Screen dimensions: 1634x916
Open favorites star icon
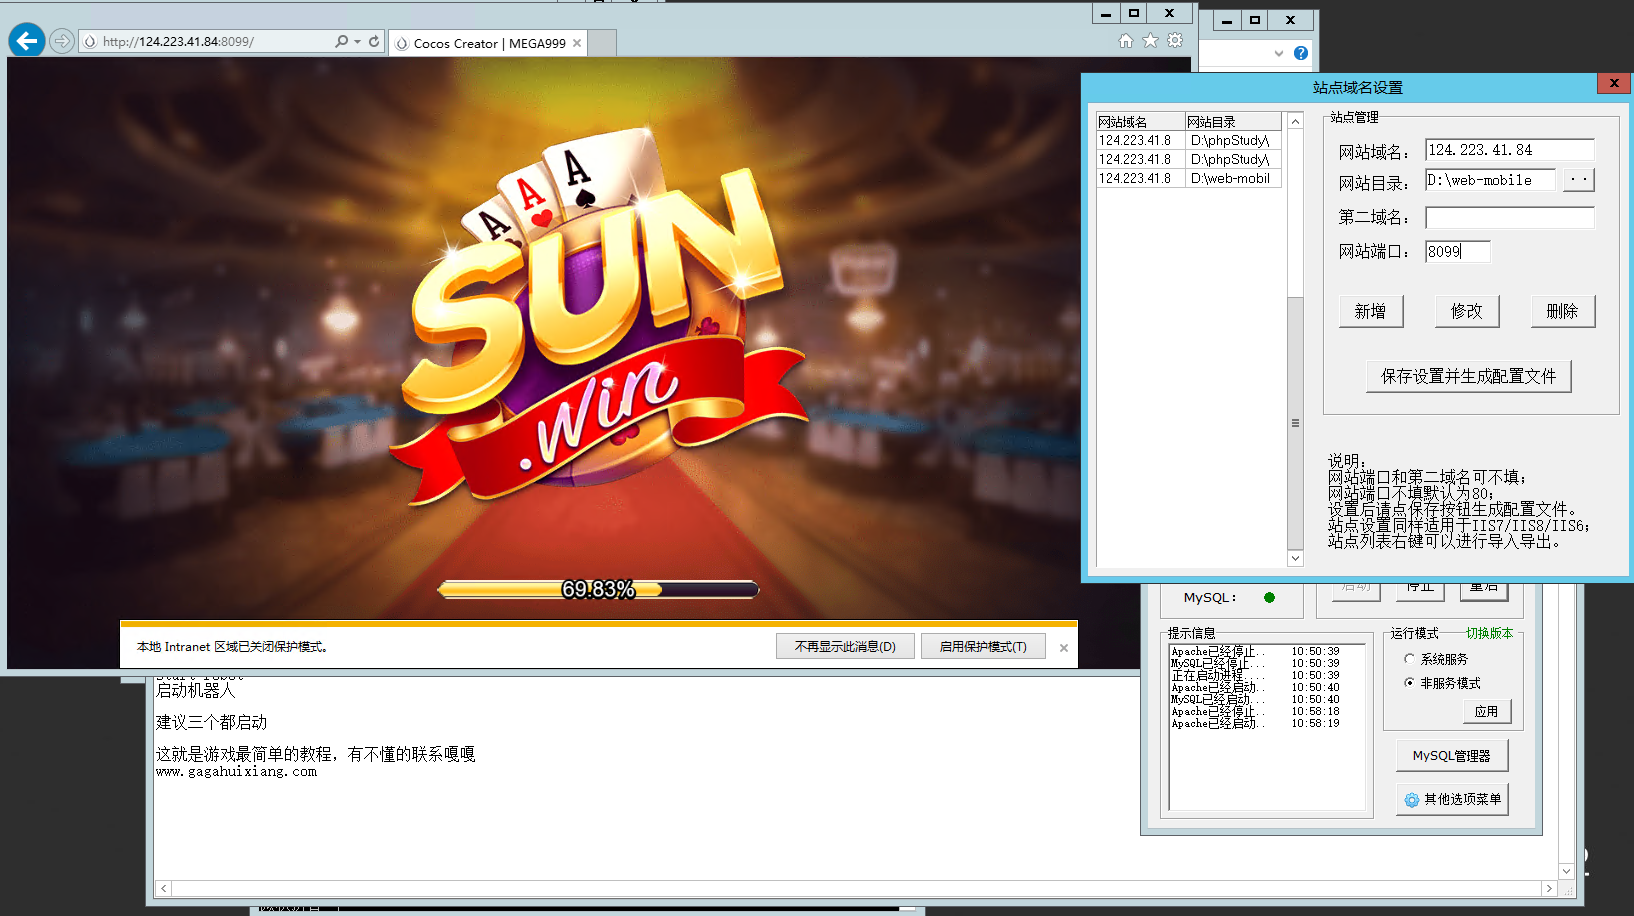(x=1150, y=41)
